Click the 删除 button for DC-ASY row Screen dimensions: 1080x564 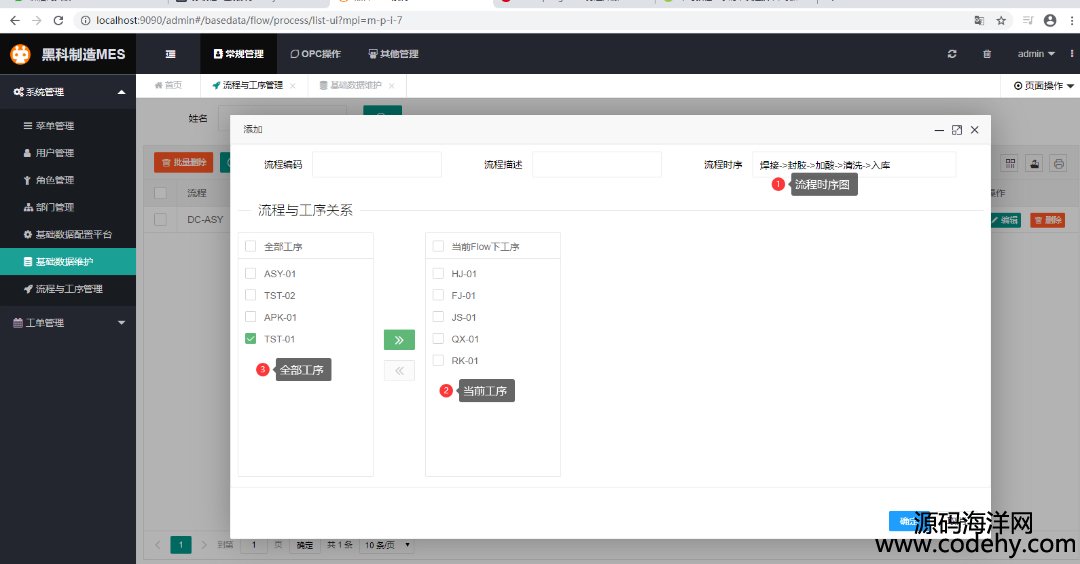pyautogui.click(x=1048, y=220)
